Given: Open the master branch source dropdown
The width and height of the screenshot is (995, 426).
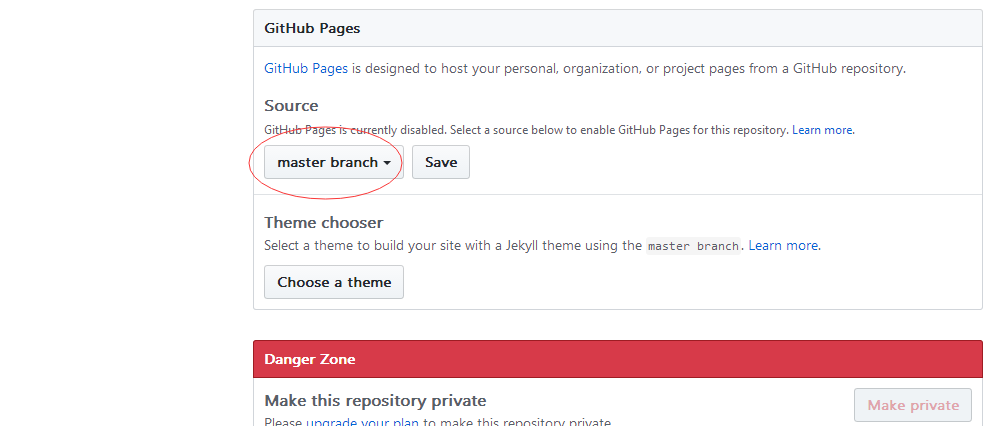Looking at the screenshot, I should click(334, 162).
